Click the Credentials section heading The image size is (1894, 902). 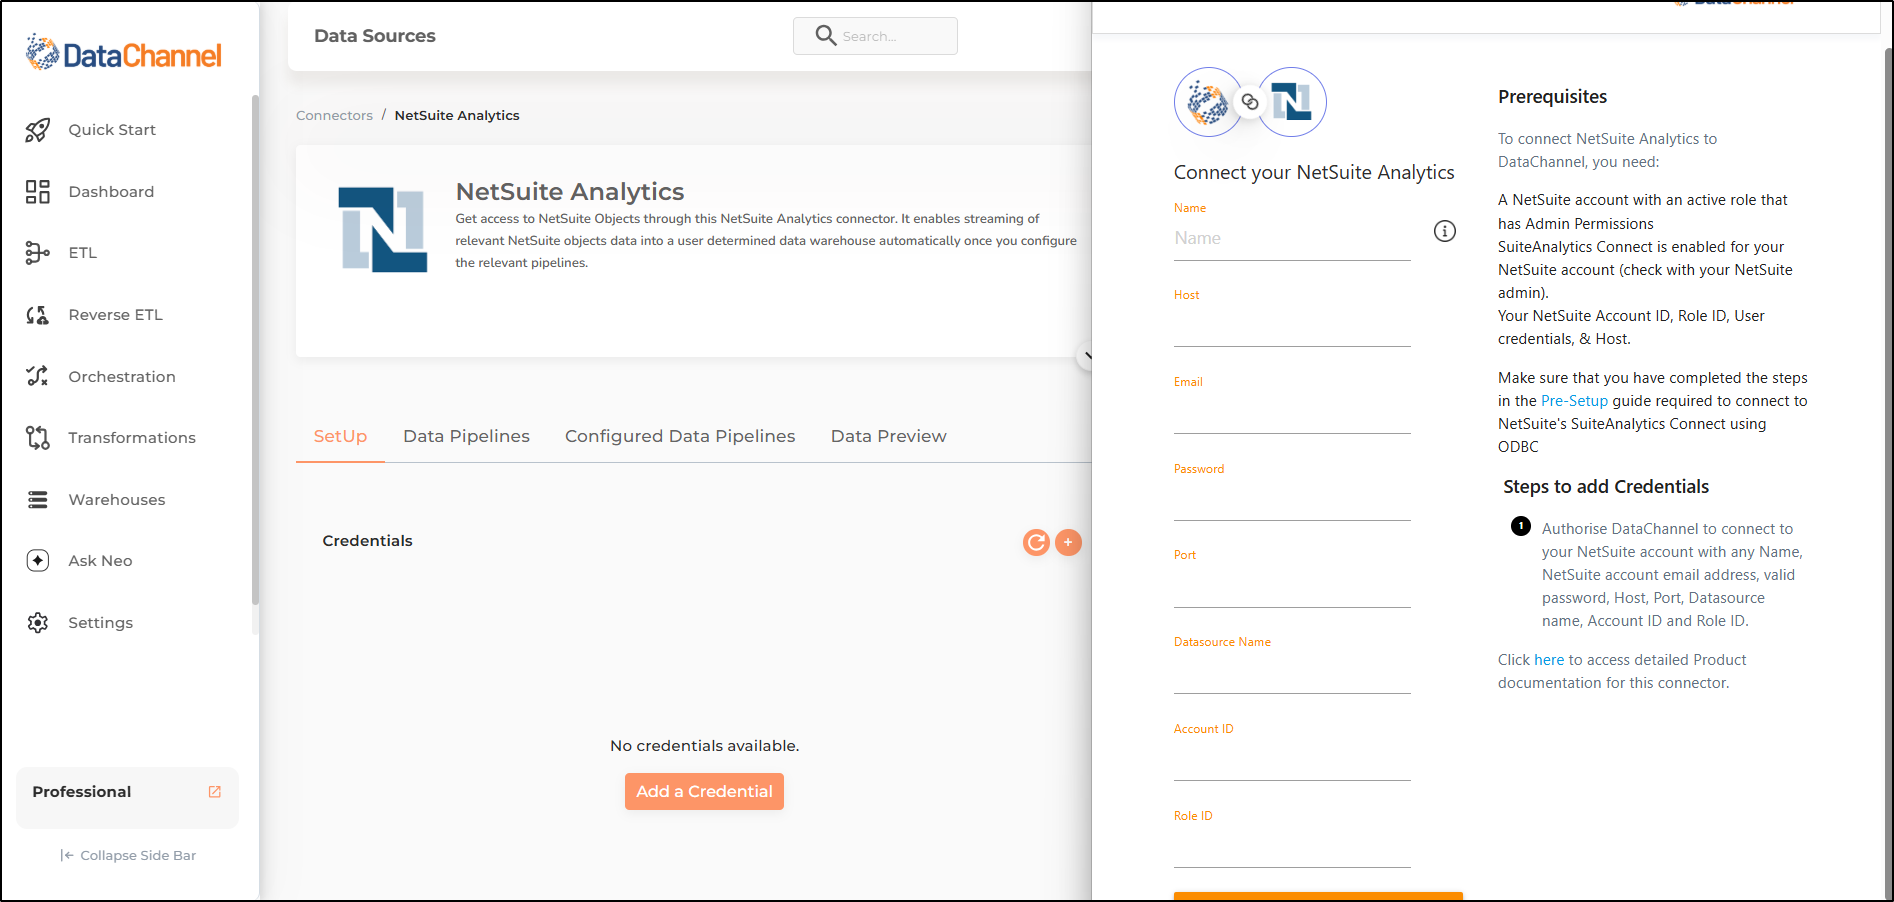pyautogui.click(x=367, y=541)
